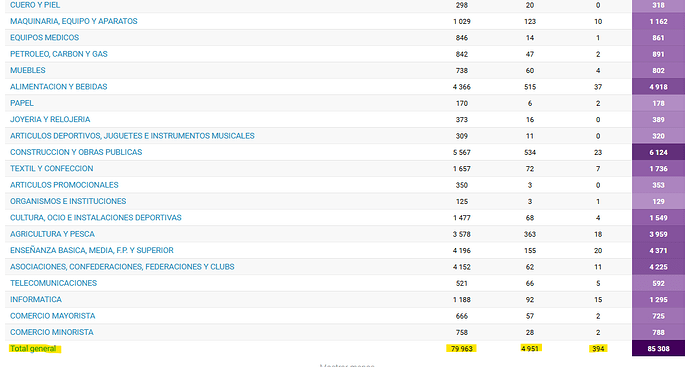Click purple total cell 1 295
This screenshot has width=690, height=367.
658,299
